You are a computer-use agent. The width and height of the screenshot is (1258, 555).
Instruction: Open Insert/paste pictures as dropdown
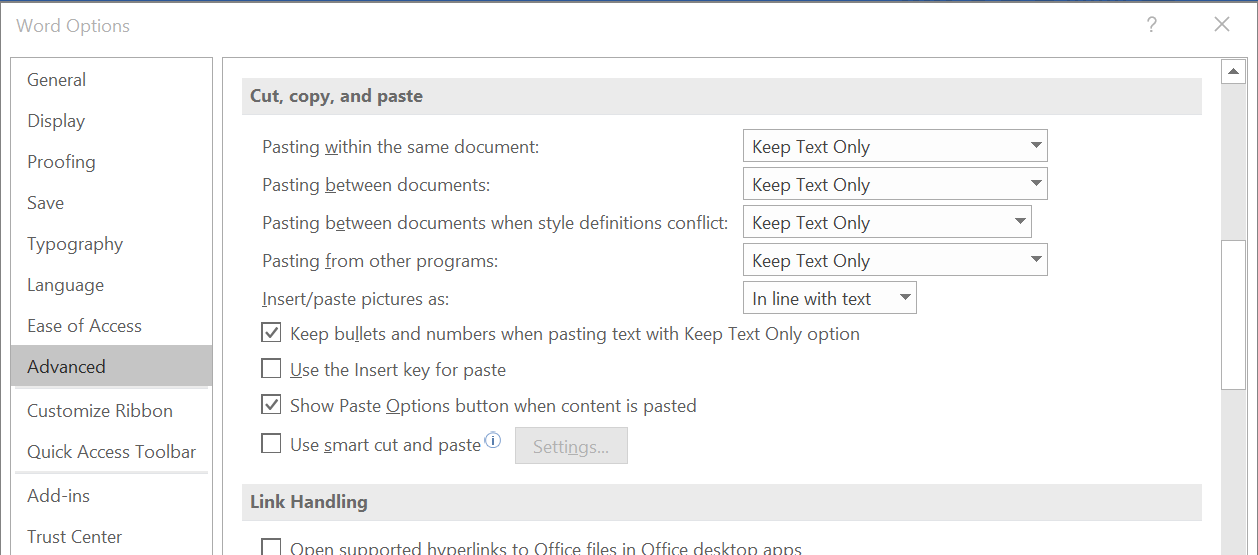tap(830, 298)
